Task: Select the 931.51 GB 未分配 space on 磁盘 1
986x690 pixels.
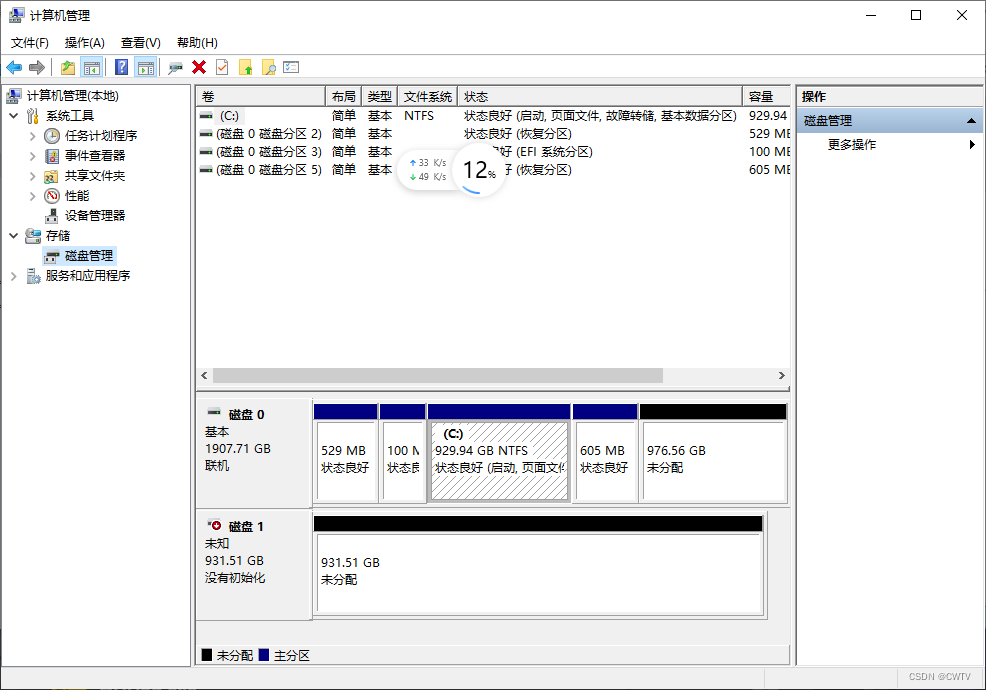Action: (x=539, y=565)
